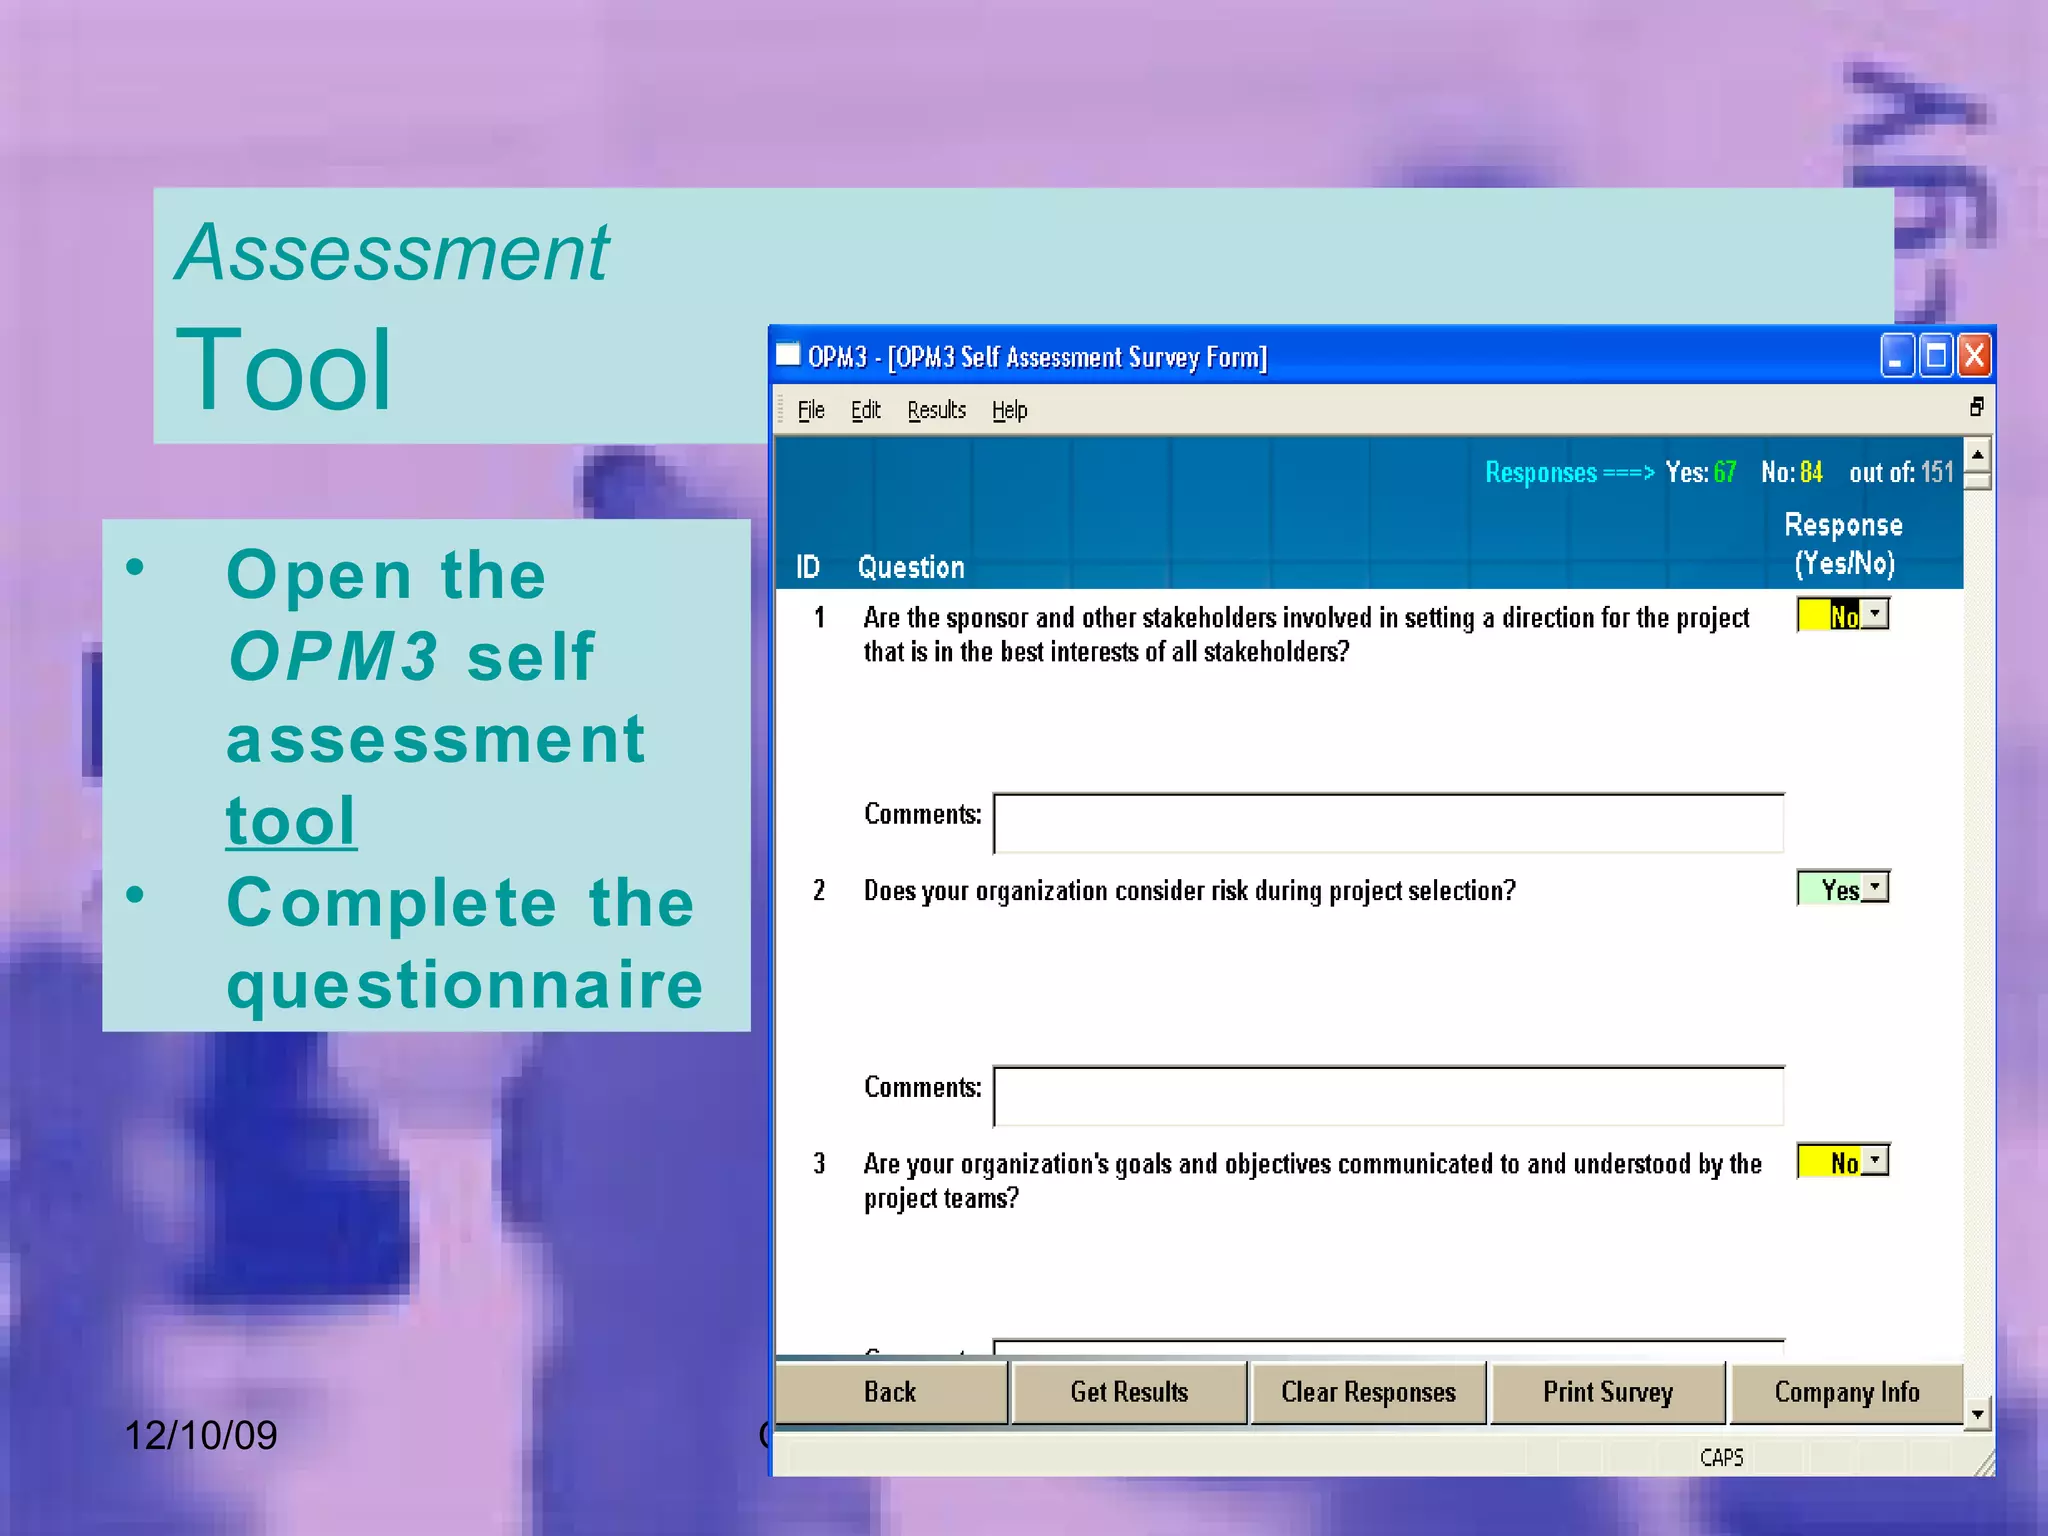Click question 2 Comments field
Image resolution: width=2048 pixels, height=1536 pixels.
point(1389,1096)
